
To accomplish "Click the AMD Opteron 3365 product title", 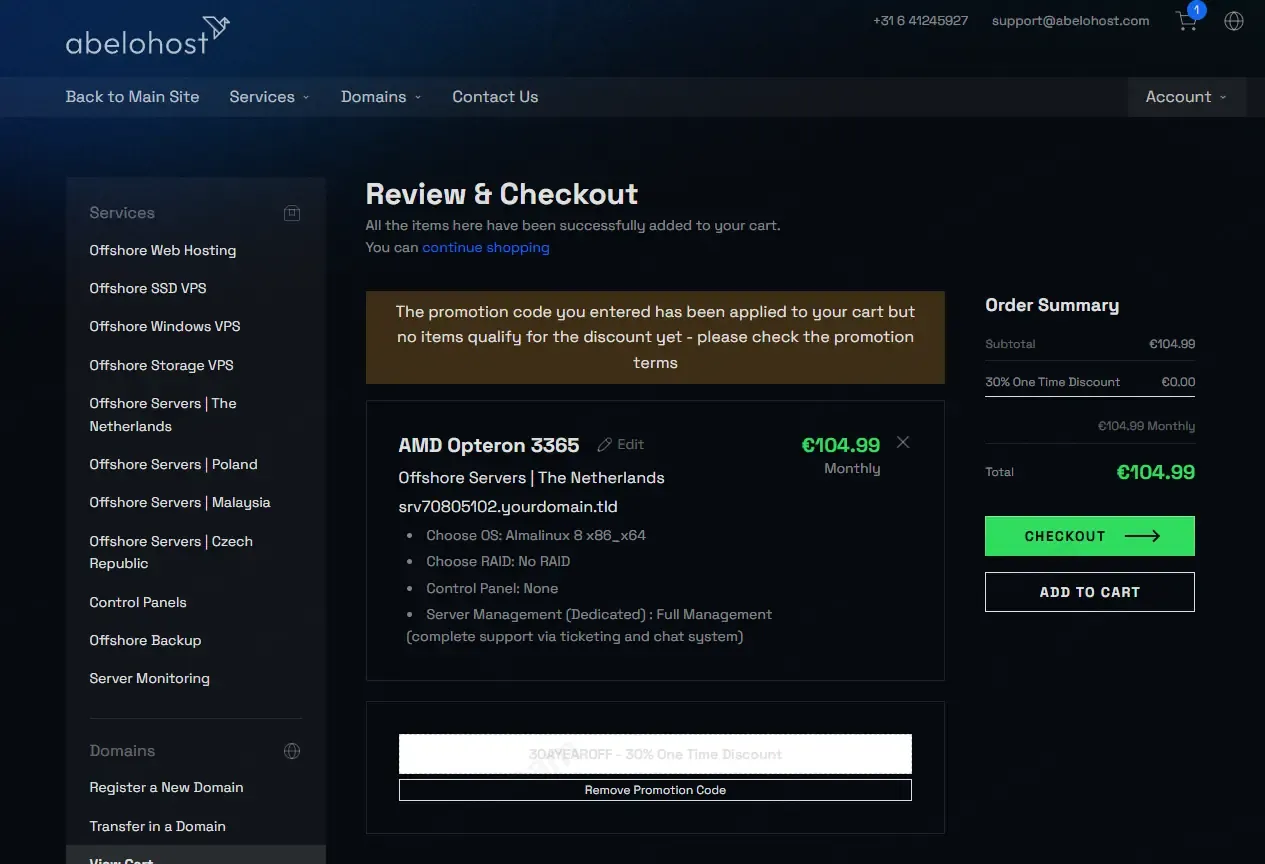I will (x=488, y=445).
